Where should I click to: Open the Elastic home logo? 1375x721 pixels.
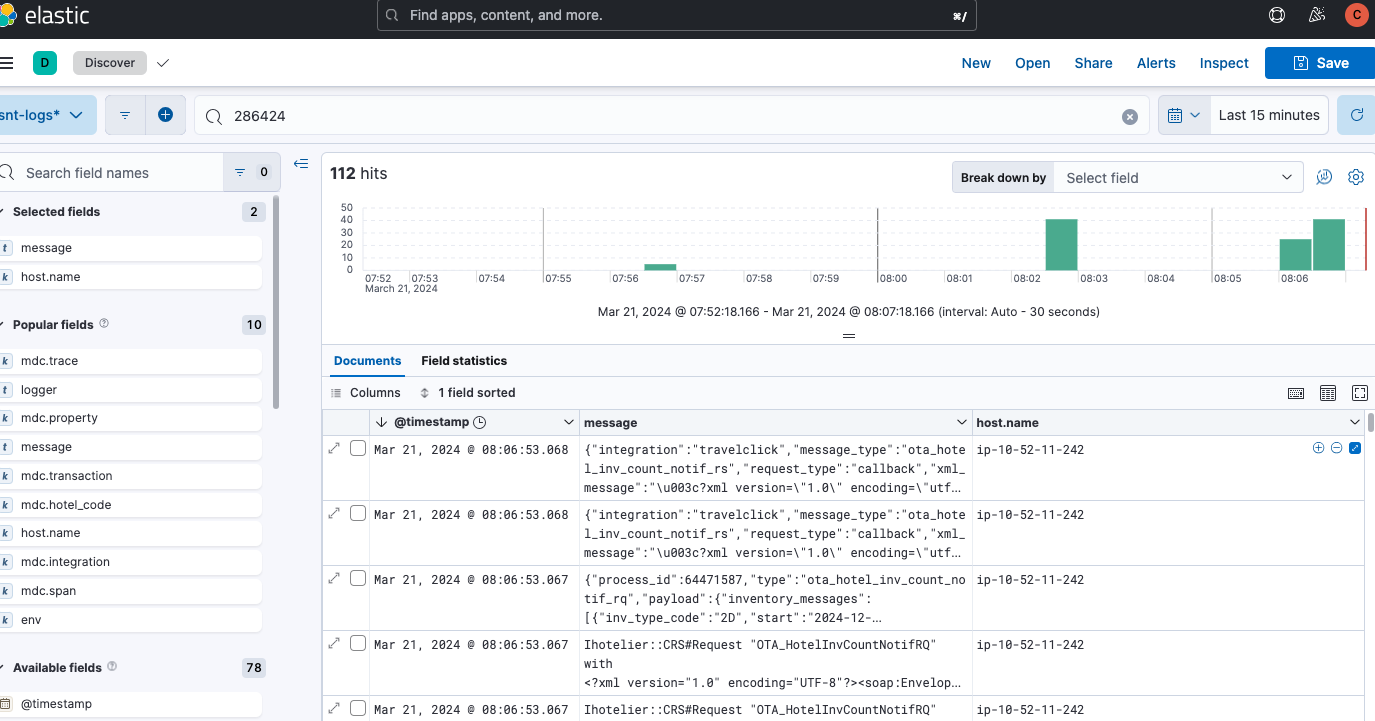(45, 15)
